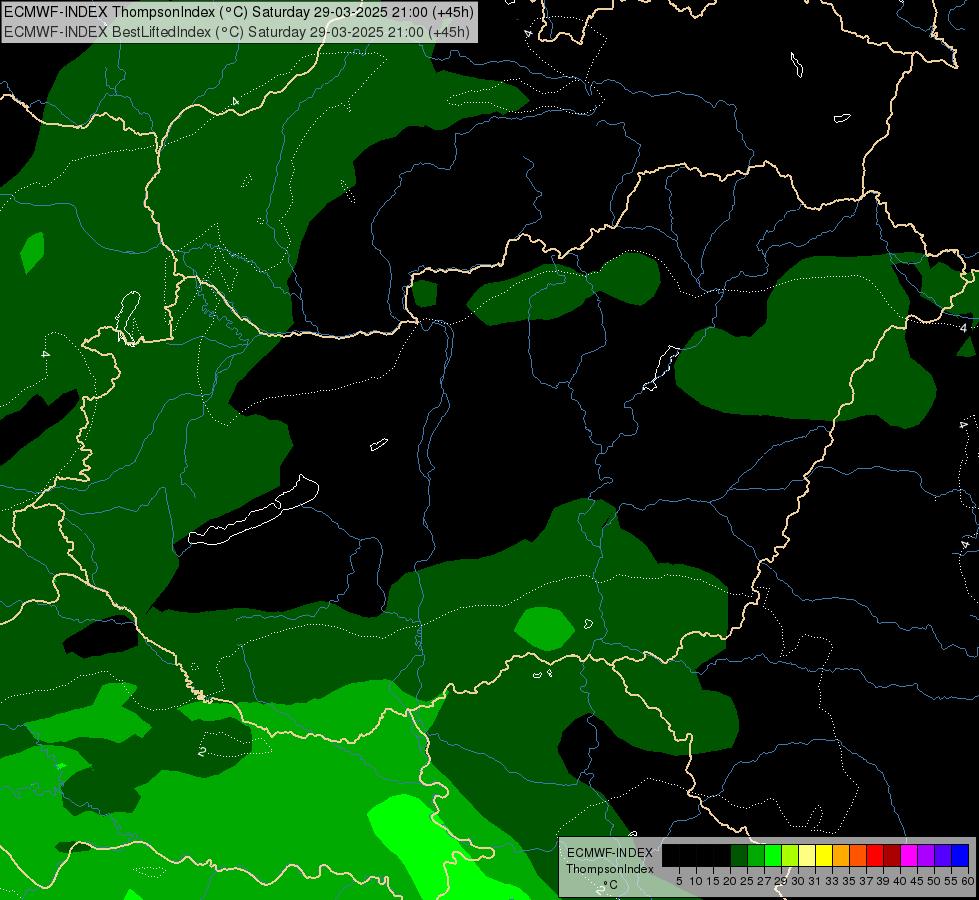Click the legend value 33
979x900 pixels.
click(x=832, y=881)
